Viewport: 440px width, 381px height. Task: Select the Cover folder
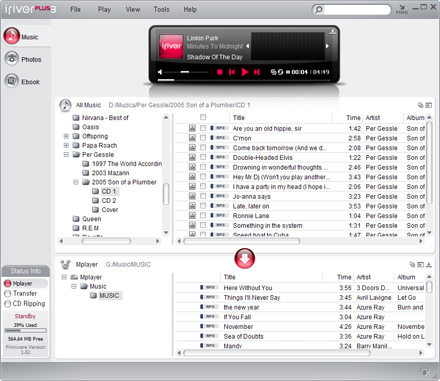pos(110,210)
